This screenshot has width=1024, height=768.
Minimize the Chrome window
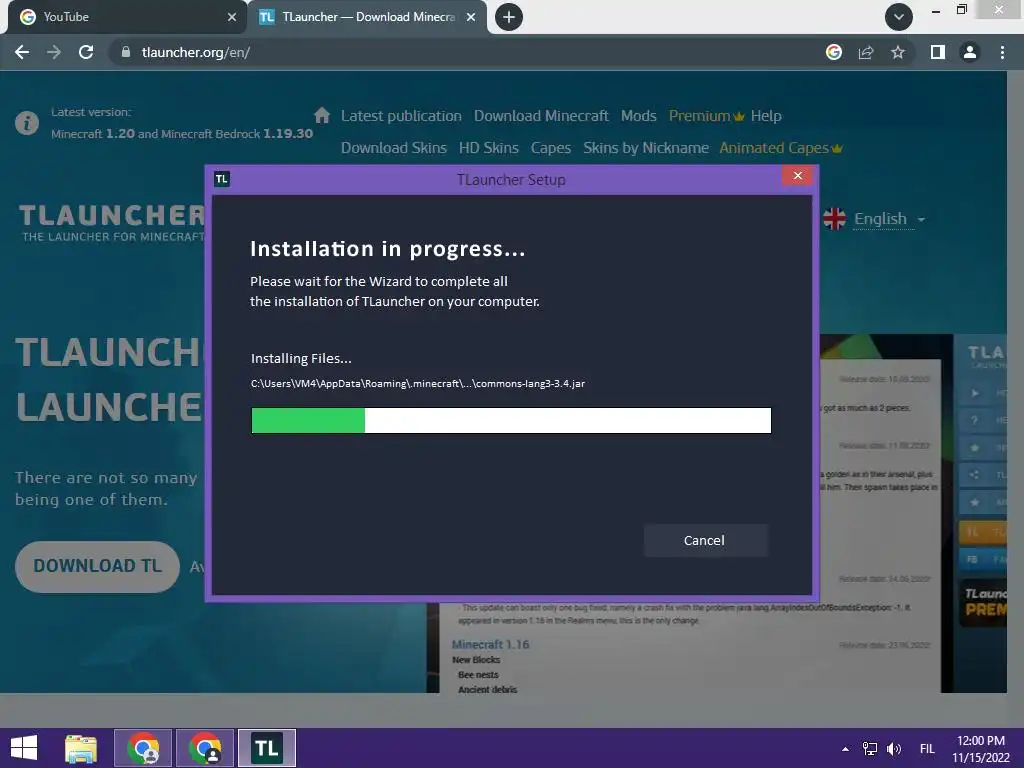pyautogui.click(x=936, y=10)
